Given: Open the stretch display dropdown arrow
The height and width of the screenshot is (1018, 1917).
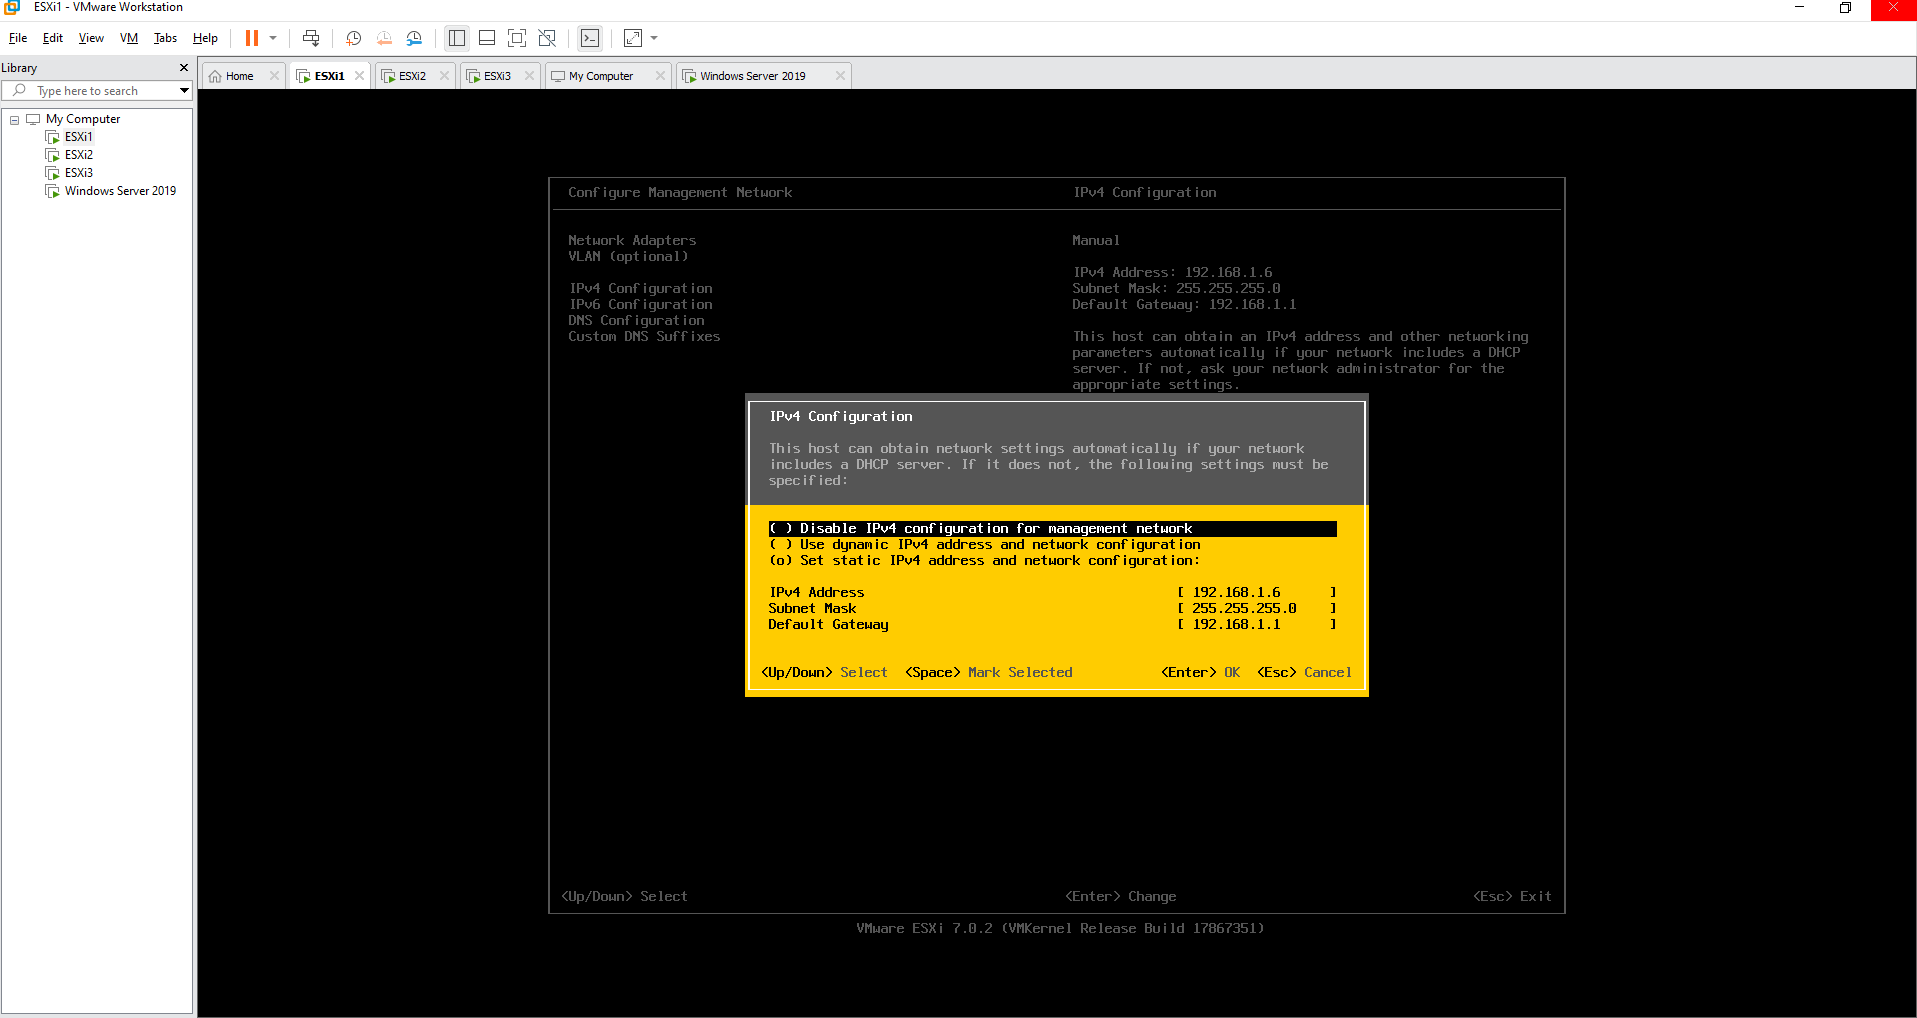Looking at the screenshot, I should [654, 38].
